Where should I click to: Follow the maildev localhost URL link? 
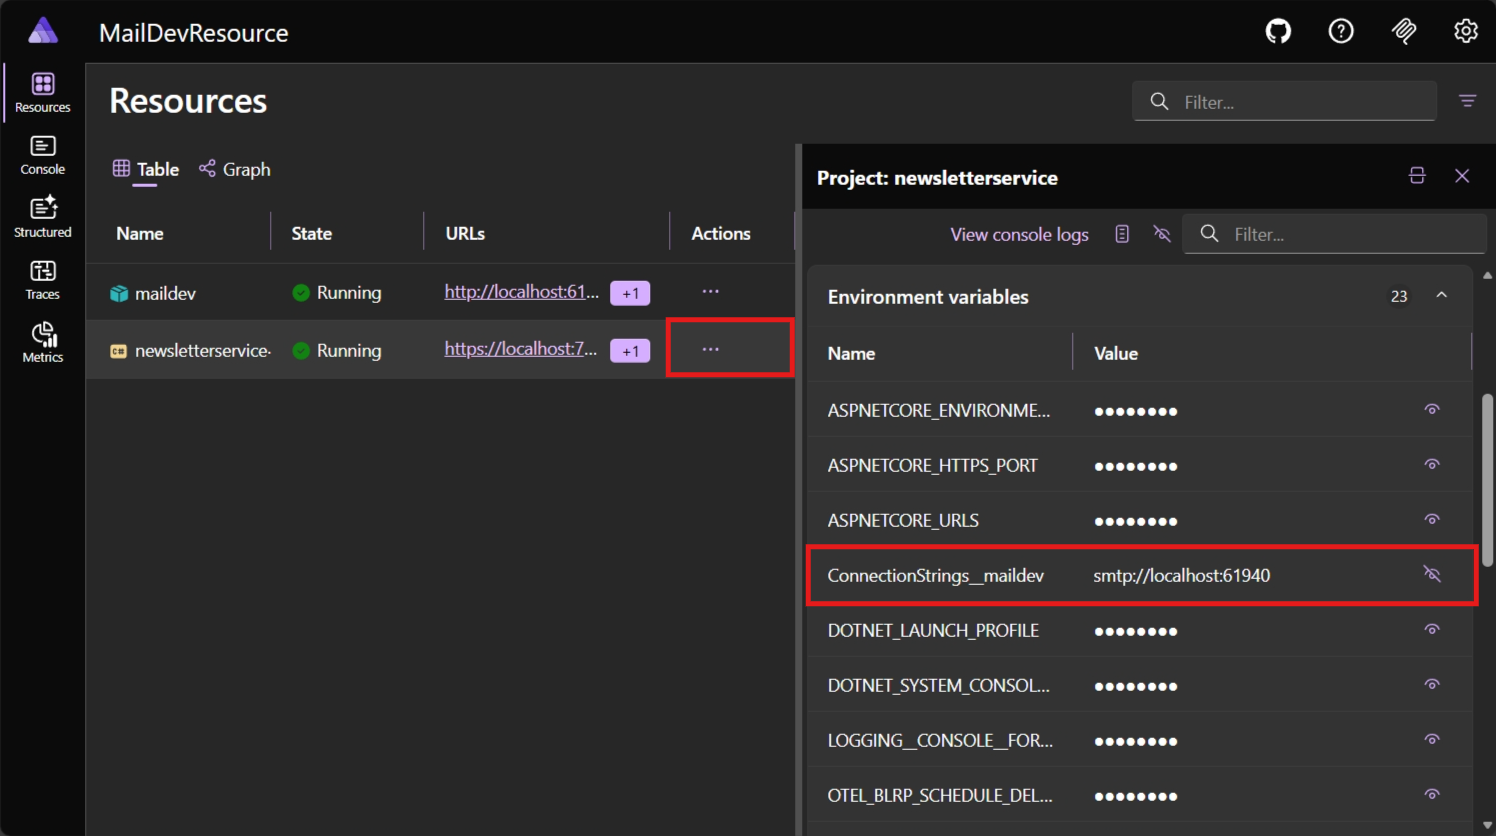[521, 291]
